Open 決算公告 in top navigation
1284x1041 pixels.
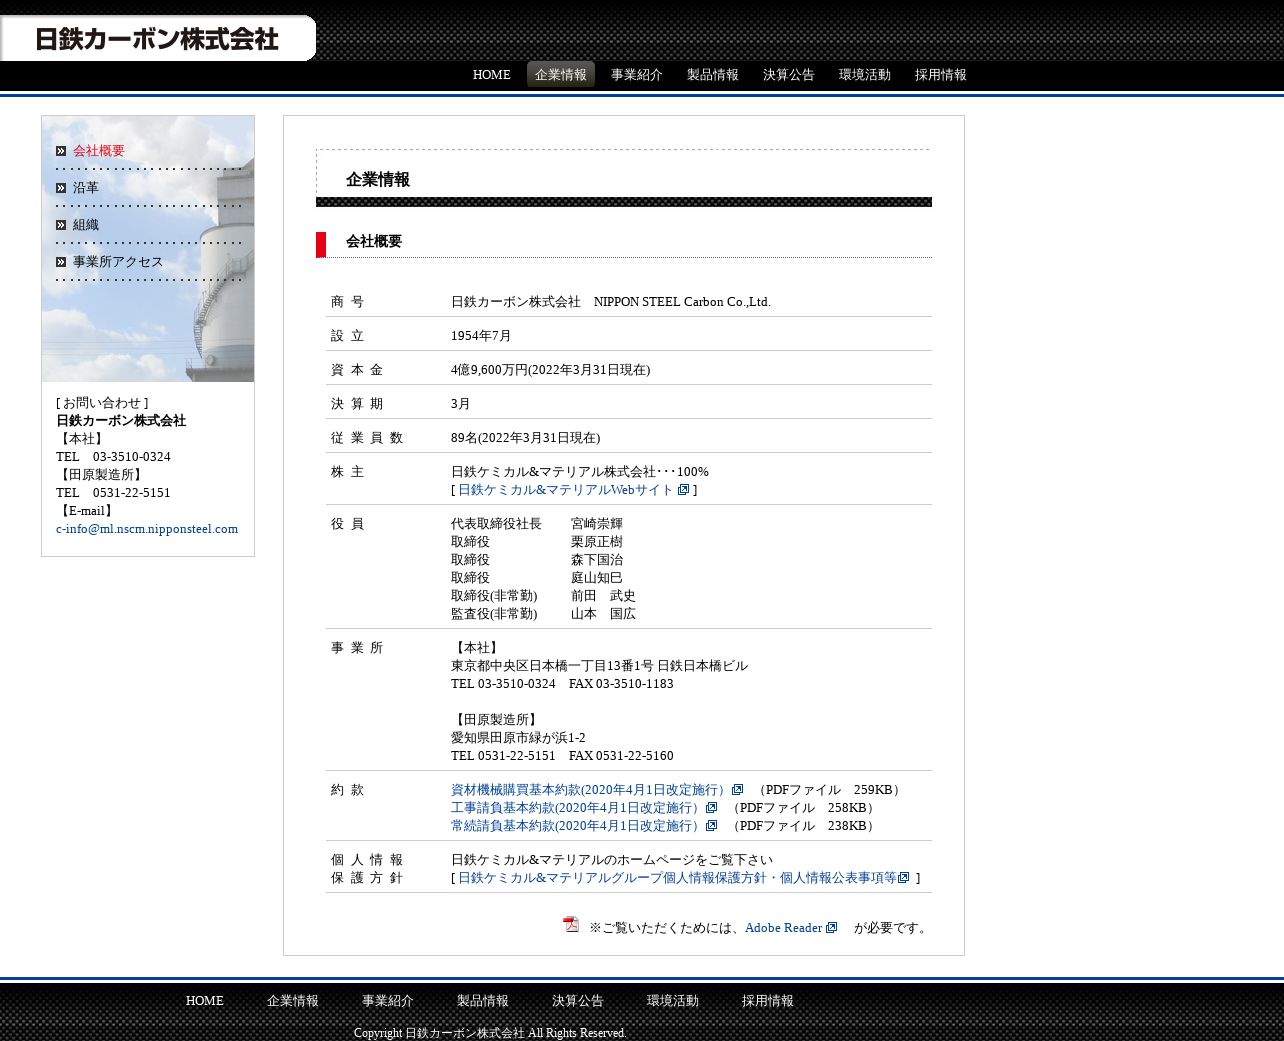(789, 75)
